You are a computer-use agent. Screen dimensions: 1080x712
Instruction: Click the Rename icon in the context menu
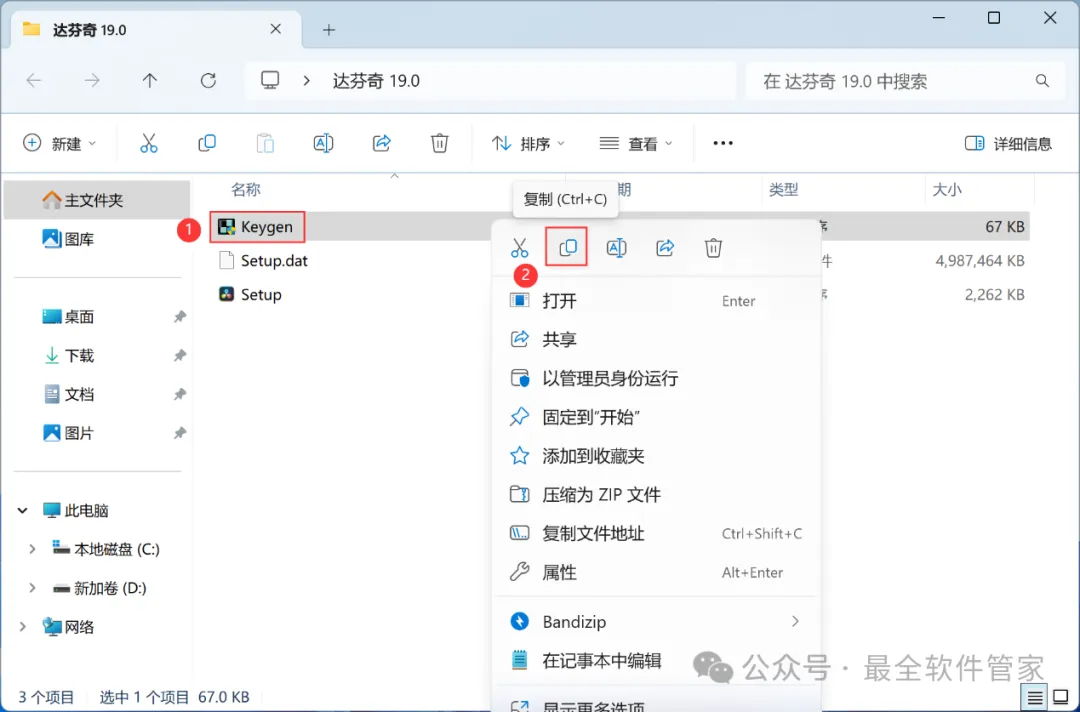(616, 248)
